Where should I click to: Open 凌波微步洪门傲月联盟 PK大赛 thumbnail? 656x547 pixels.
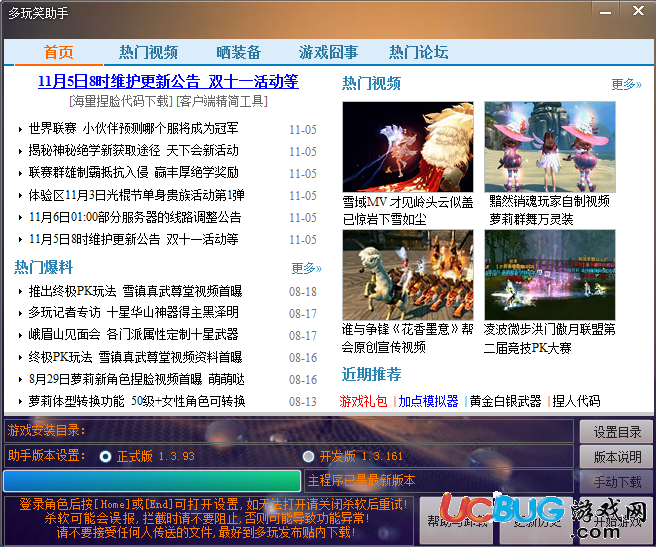pyautogui.click(x=550, y=275)
